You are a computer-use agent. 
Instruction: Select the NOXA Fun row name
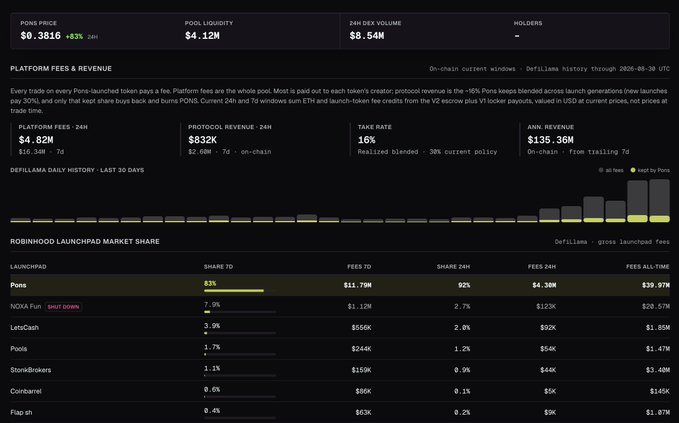pos(26,307)
